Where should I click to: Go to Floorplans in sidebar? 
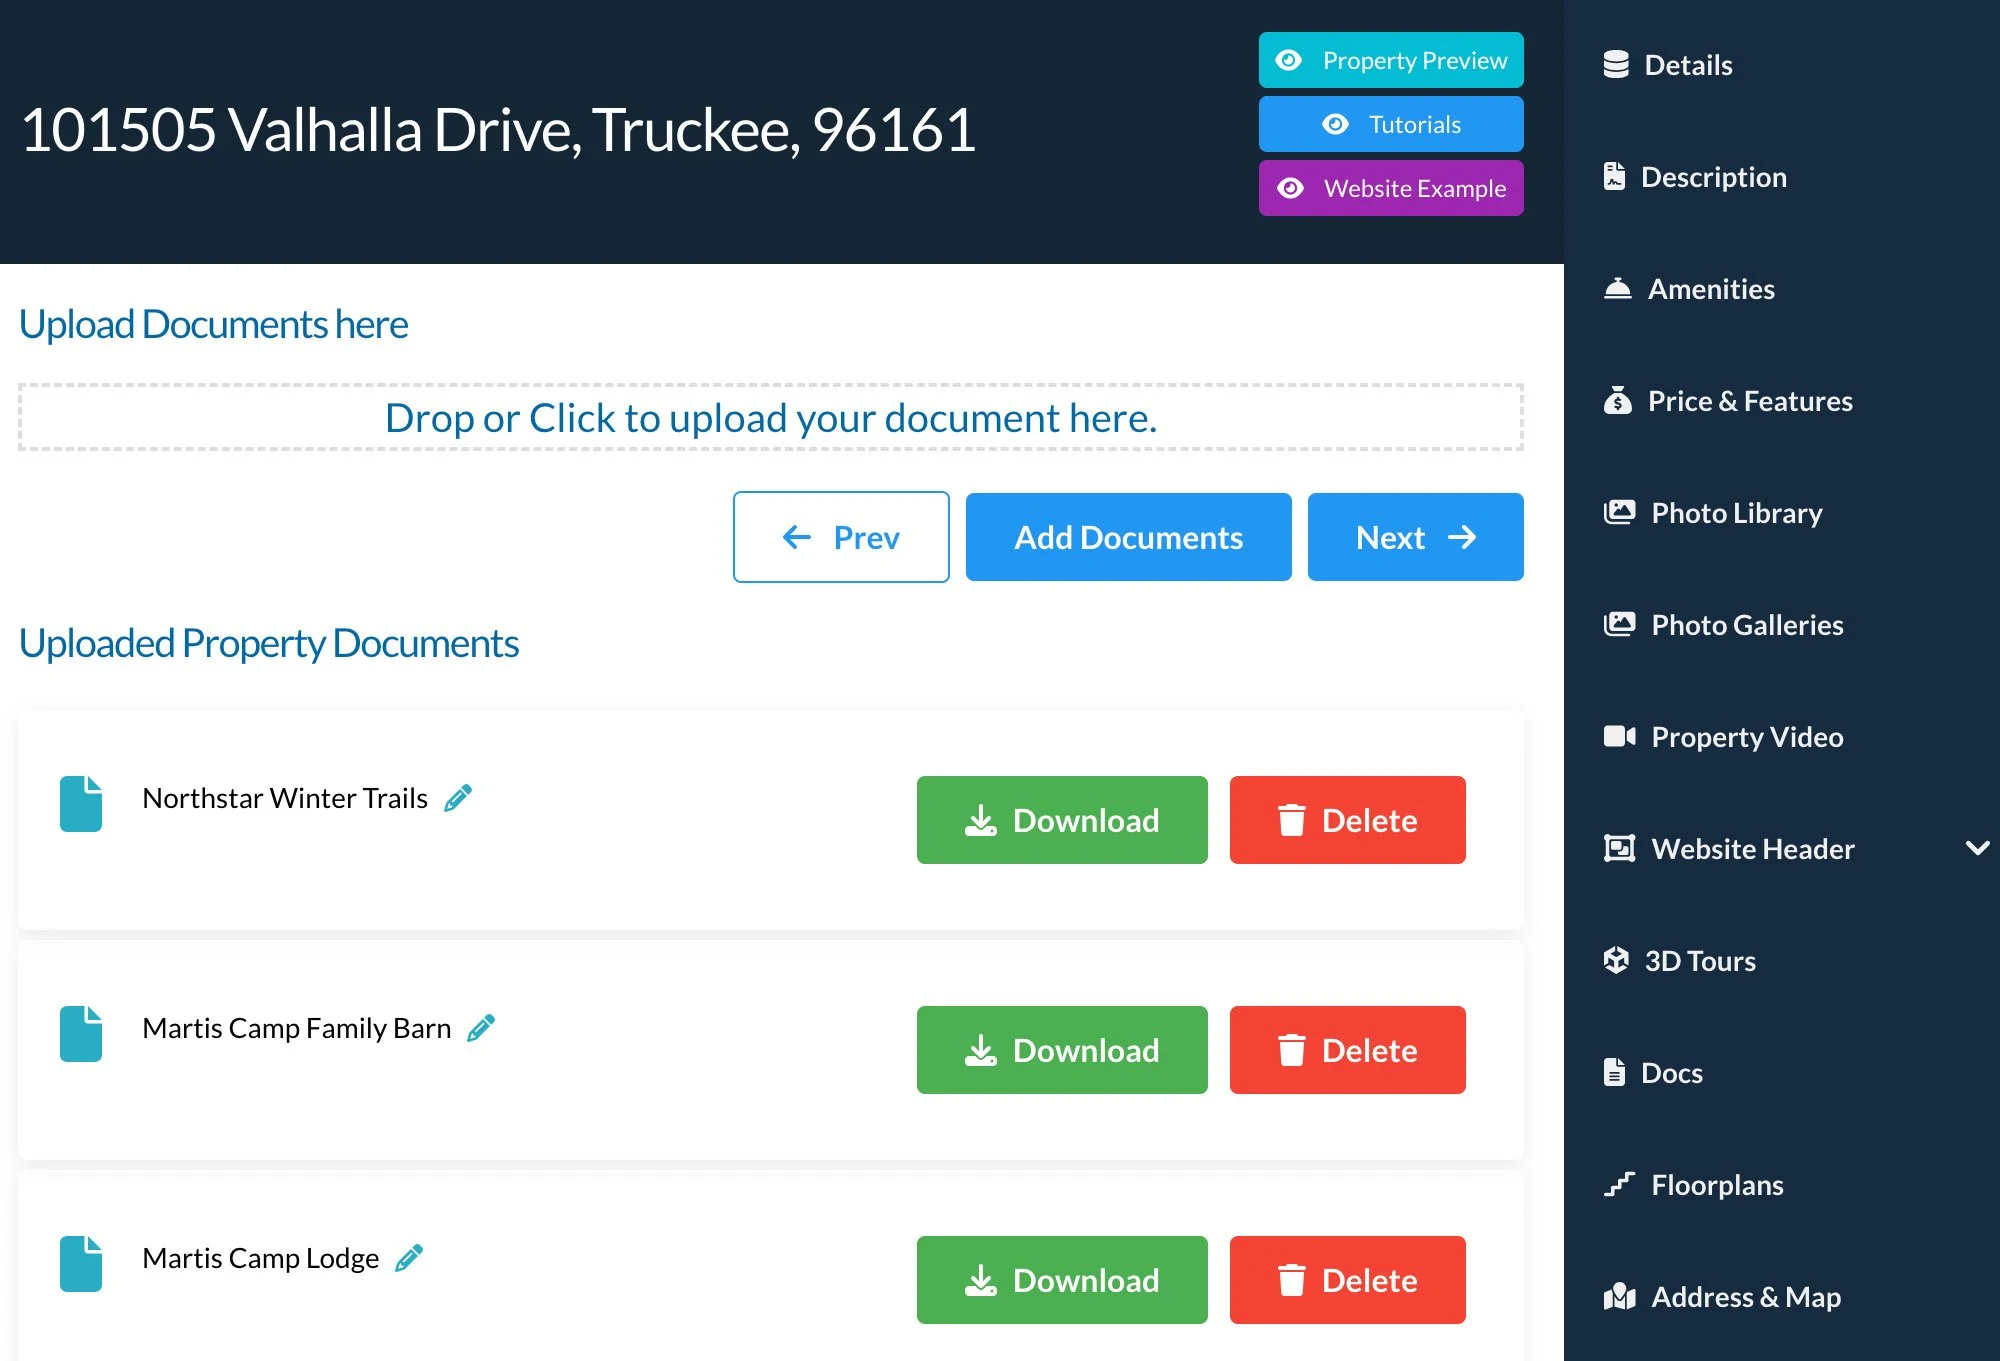click(x=1716, y=1185)
